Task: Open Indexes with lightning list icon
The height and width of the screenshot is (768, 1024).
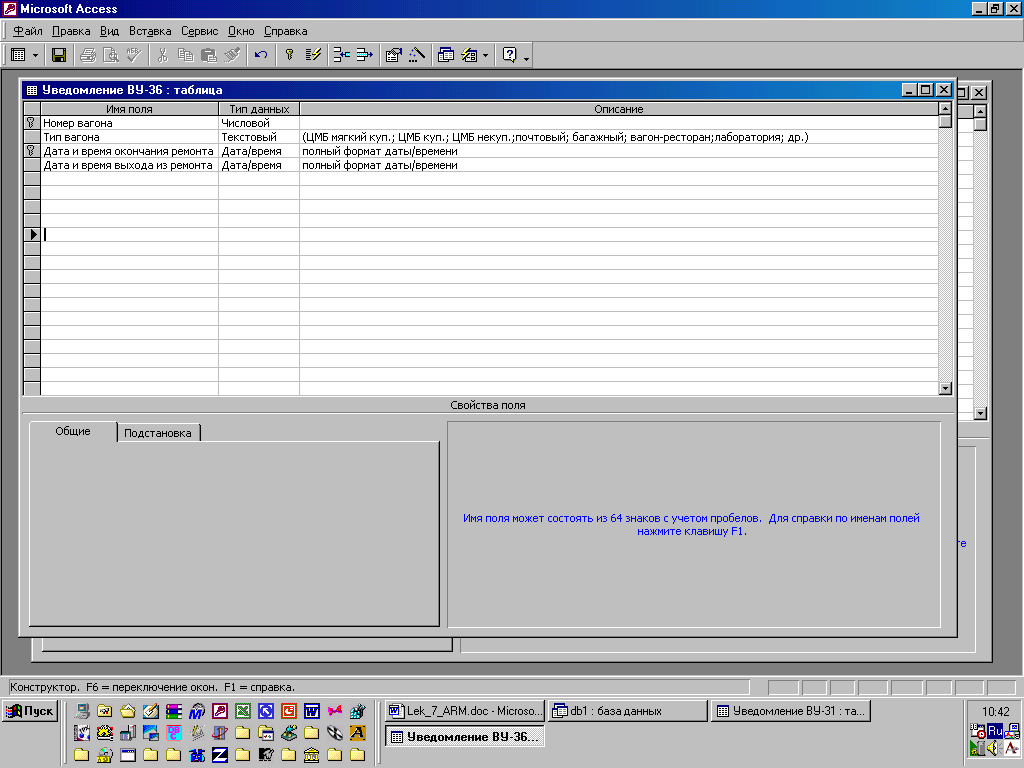Action: point(313,56)
